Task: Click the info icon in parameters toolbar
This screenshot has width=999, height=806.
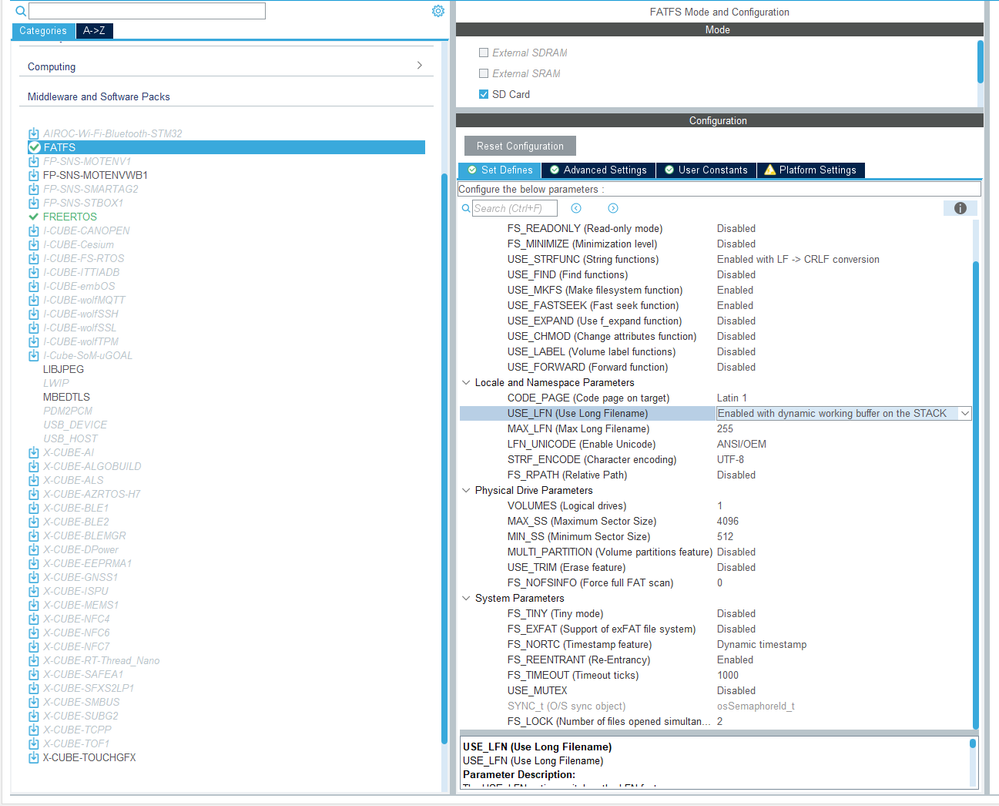Action: 960,208
